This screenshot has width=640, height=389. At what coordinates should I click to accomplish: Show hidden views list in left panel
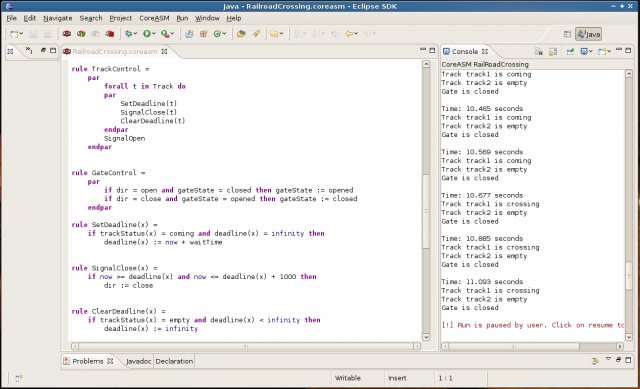[x=29, y=50]
